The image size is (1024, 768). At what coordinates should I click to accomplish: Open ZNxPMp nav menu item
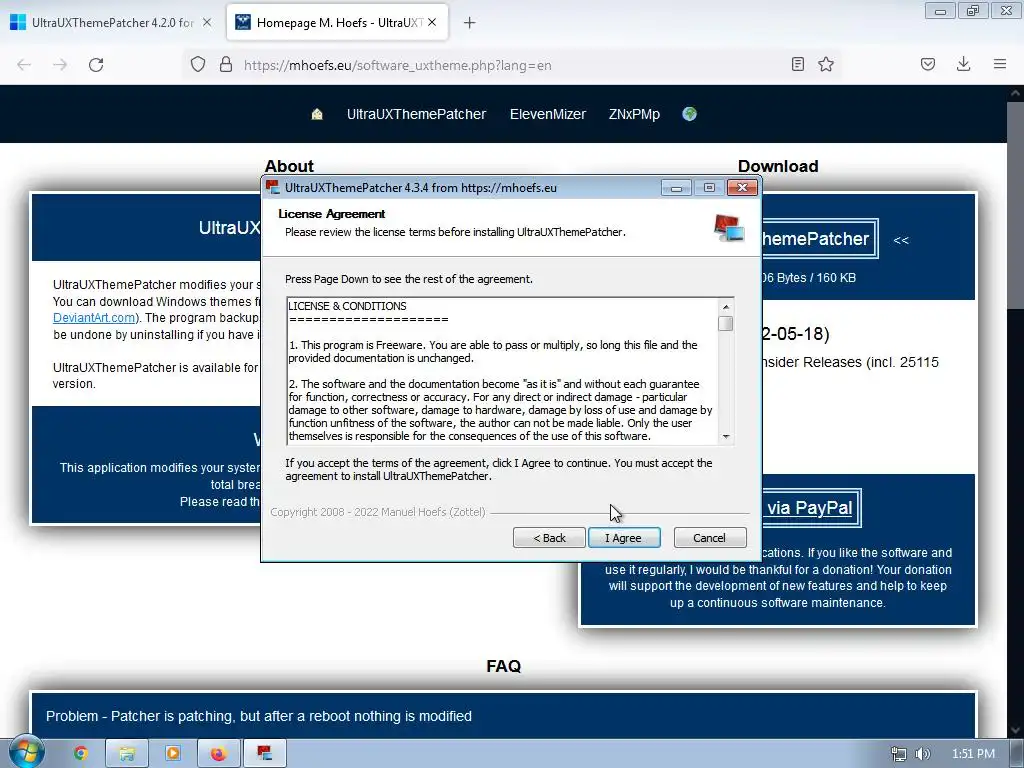click(x=634, y=114)
